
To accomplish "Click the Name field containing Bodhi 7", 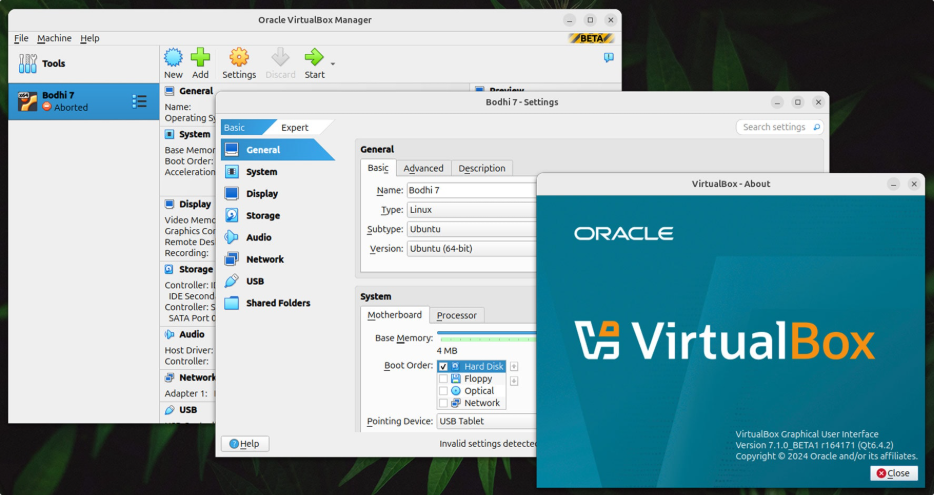I will click(x=471, y=190).
